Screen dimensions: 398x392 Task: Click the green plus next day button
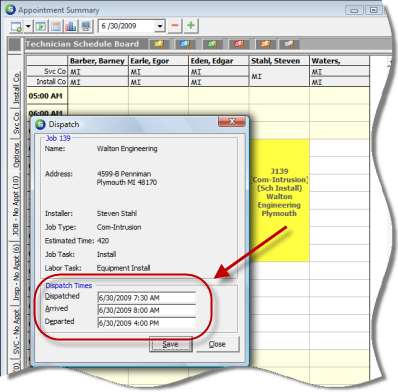coord(191,26)
